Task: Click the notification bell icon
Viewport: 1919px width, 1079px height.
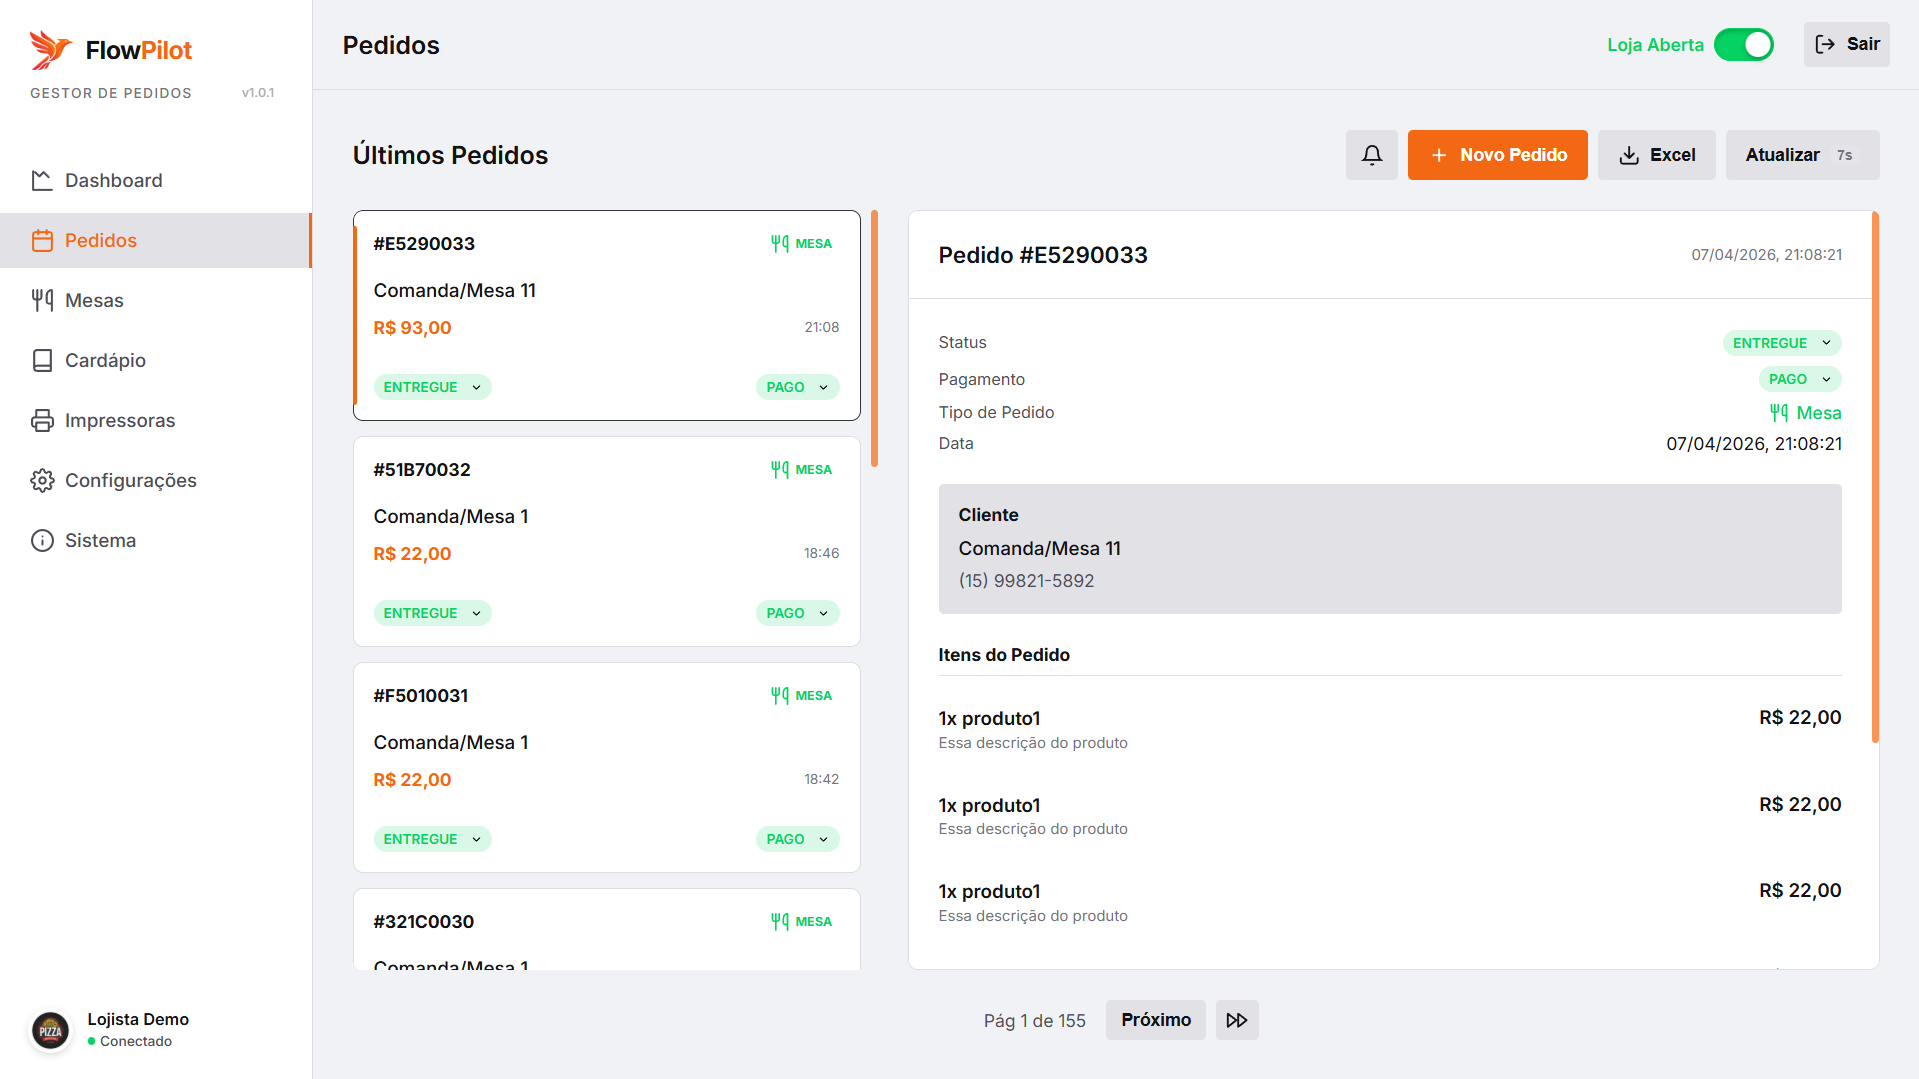Action: coord(1371,155)
